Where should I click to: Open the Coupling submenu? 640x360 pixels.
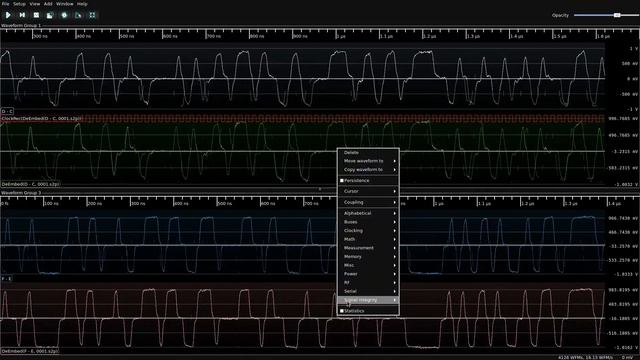coord(368,202)
